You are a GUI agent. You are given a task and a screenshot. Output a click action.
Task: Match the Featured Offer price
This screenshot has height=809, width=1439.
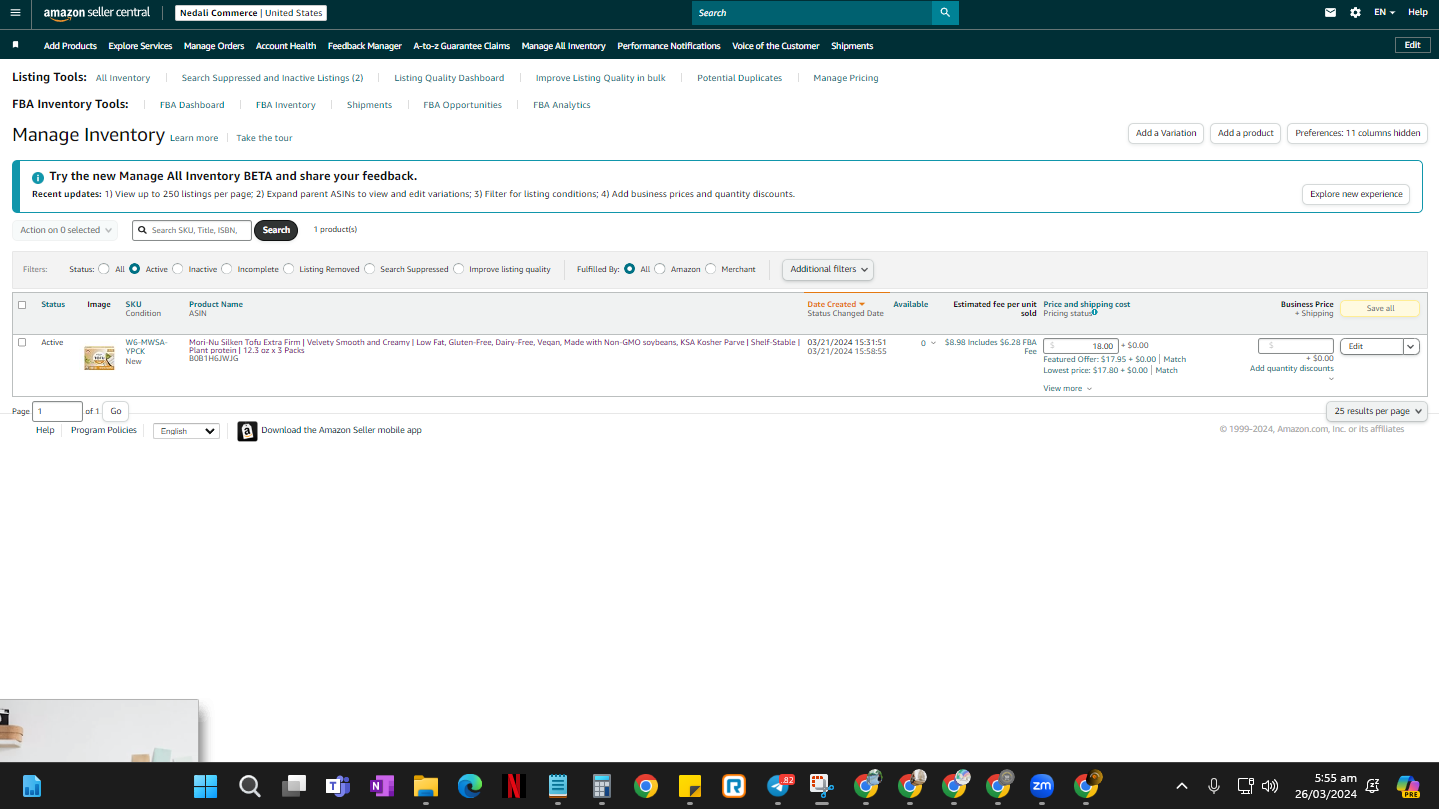(1174, 359)
